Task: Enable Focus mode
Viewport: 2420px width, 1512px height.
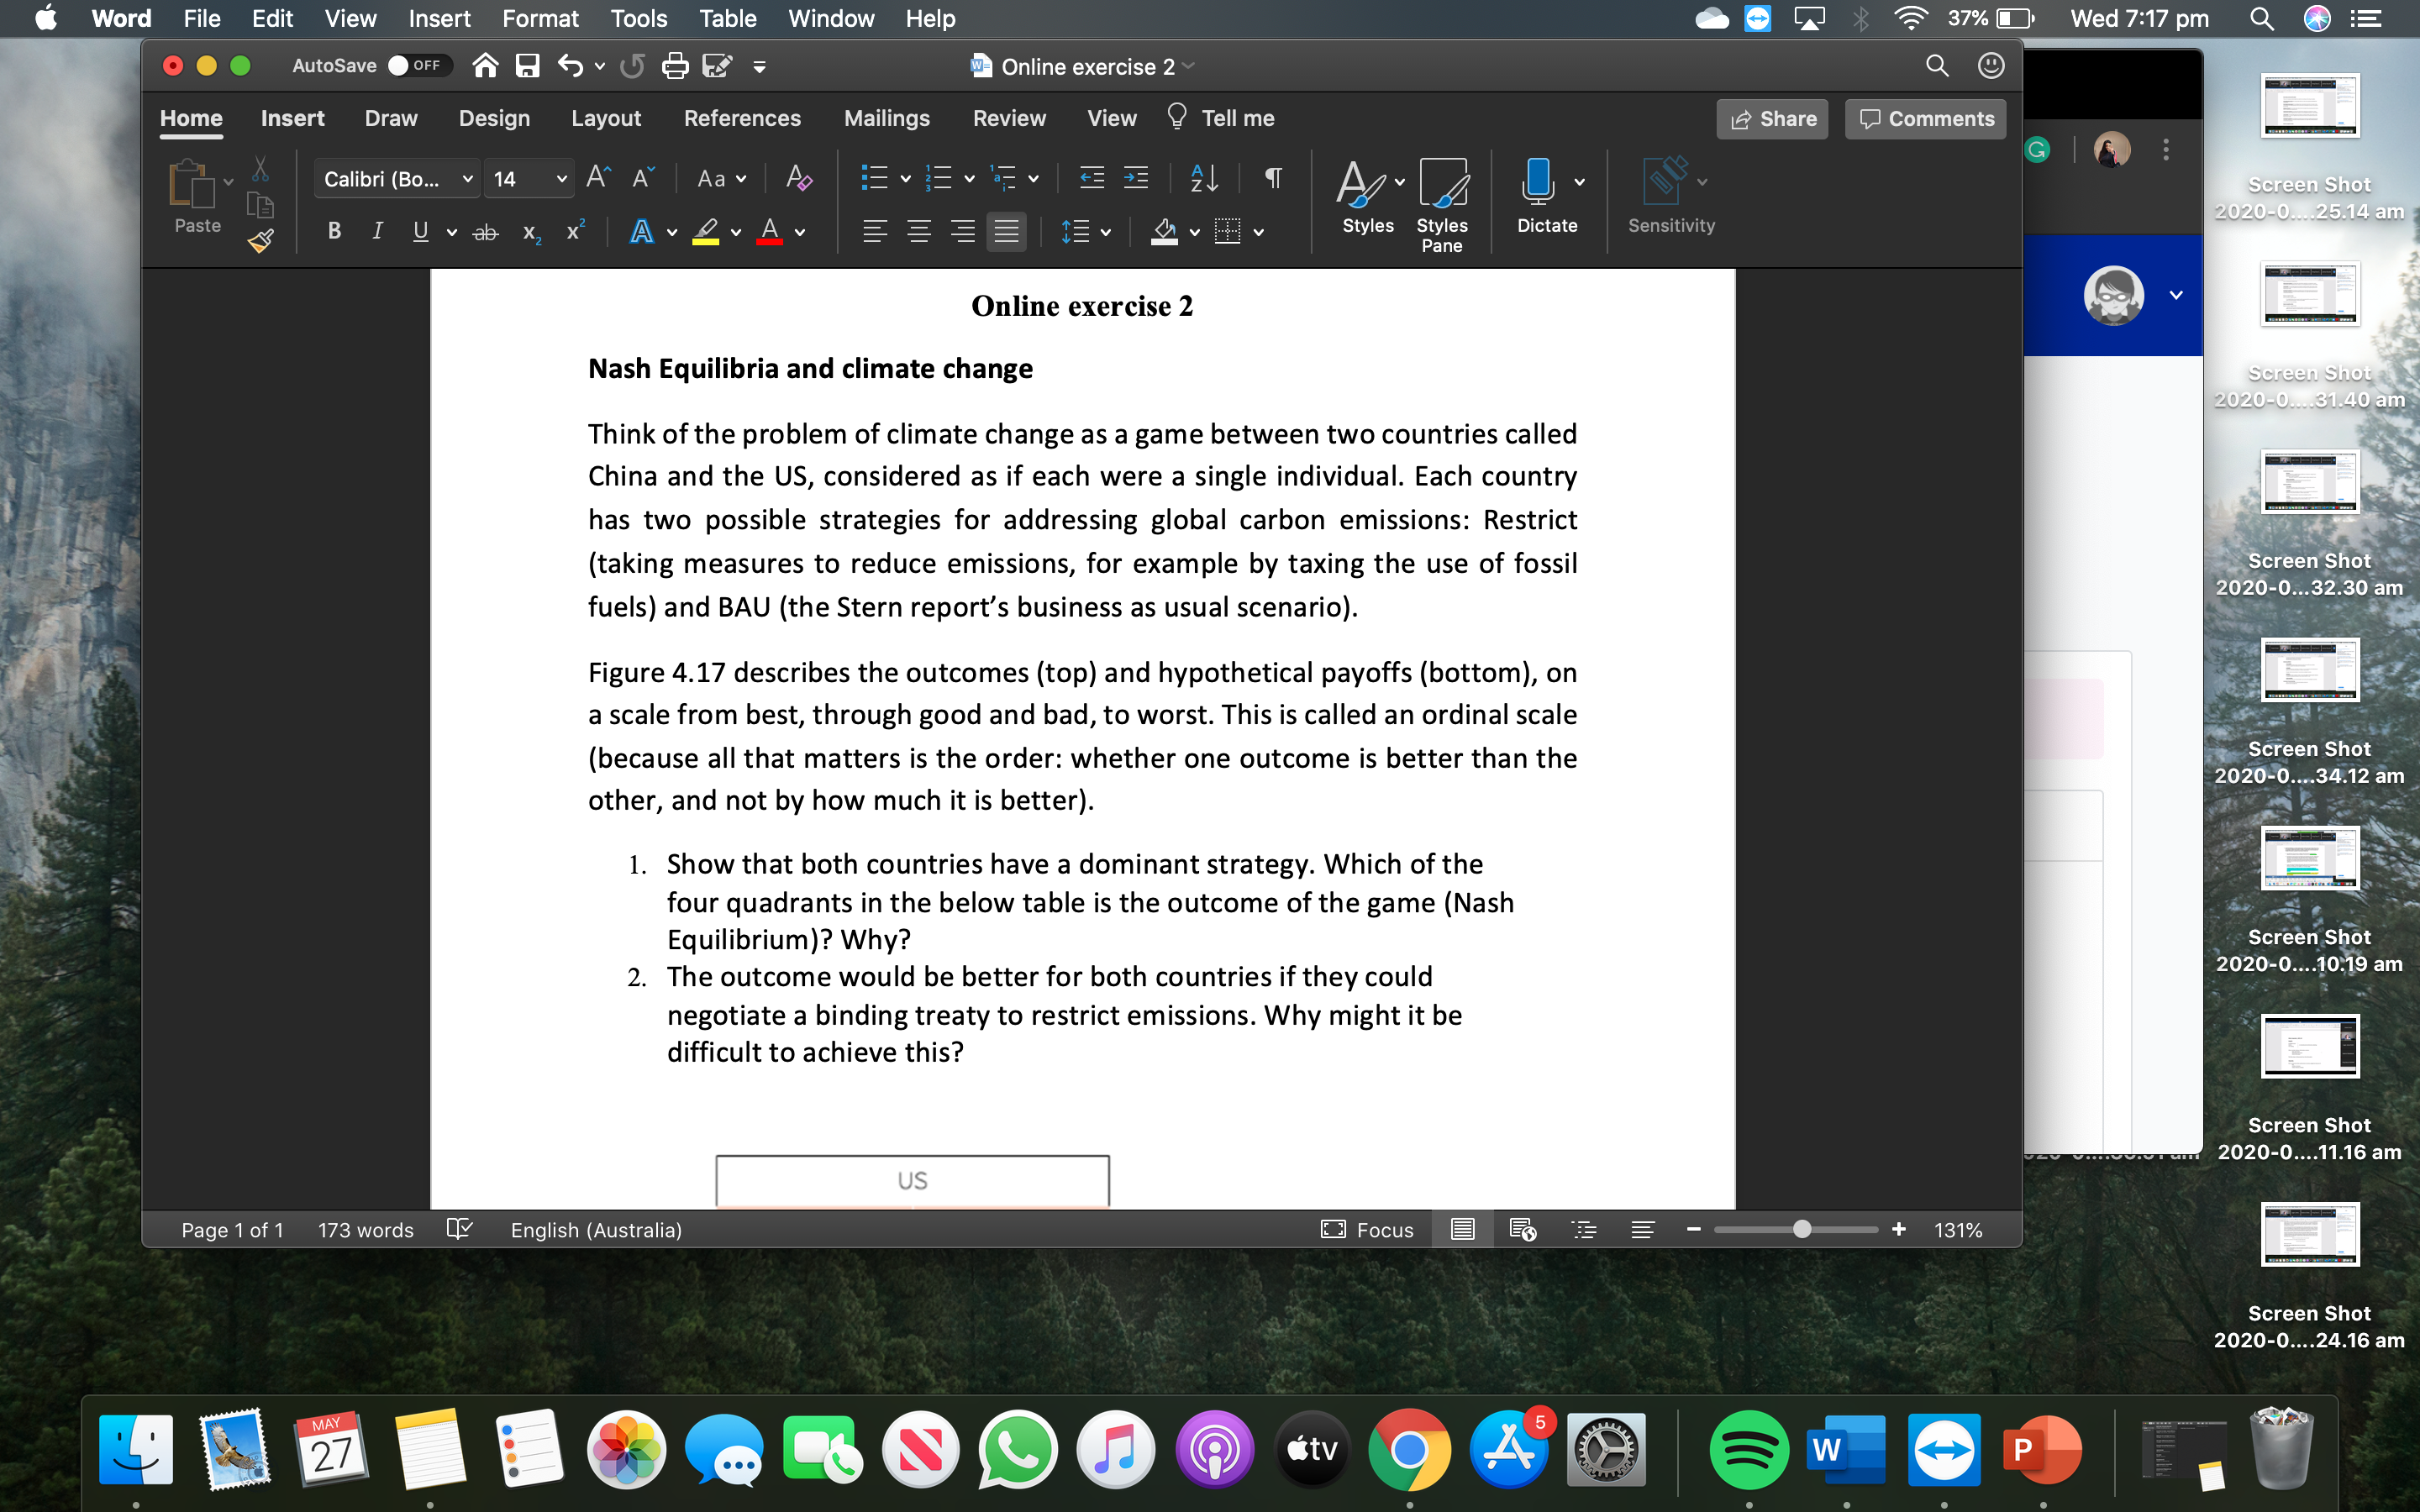Action: (1367, 1229)
